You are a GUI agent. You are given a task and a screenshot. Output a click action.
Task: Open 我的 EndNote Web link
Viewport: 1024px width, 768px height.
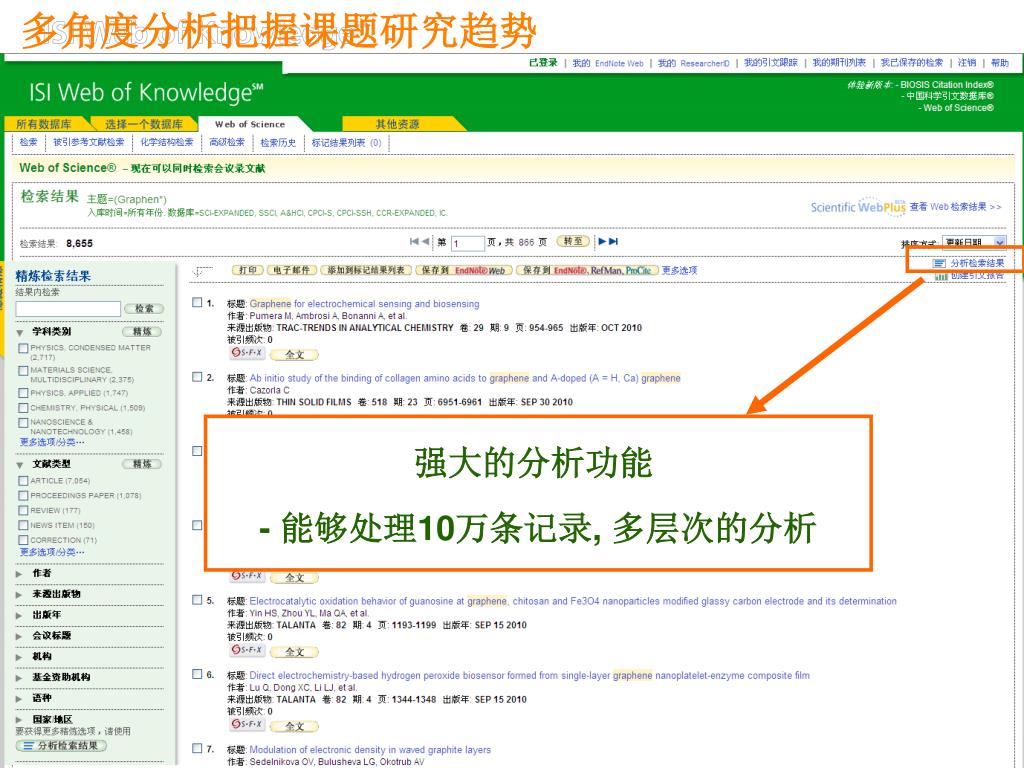608,63
